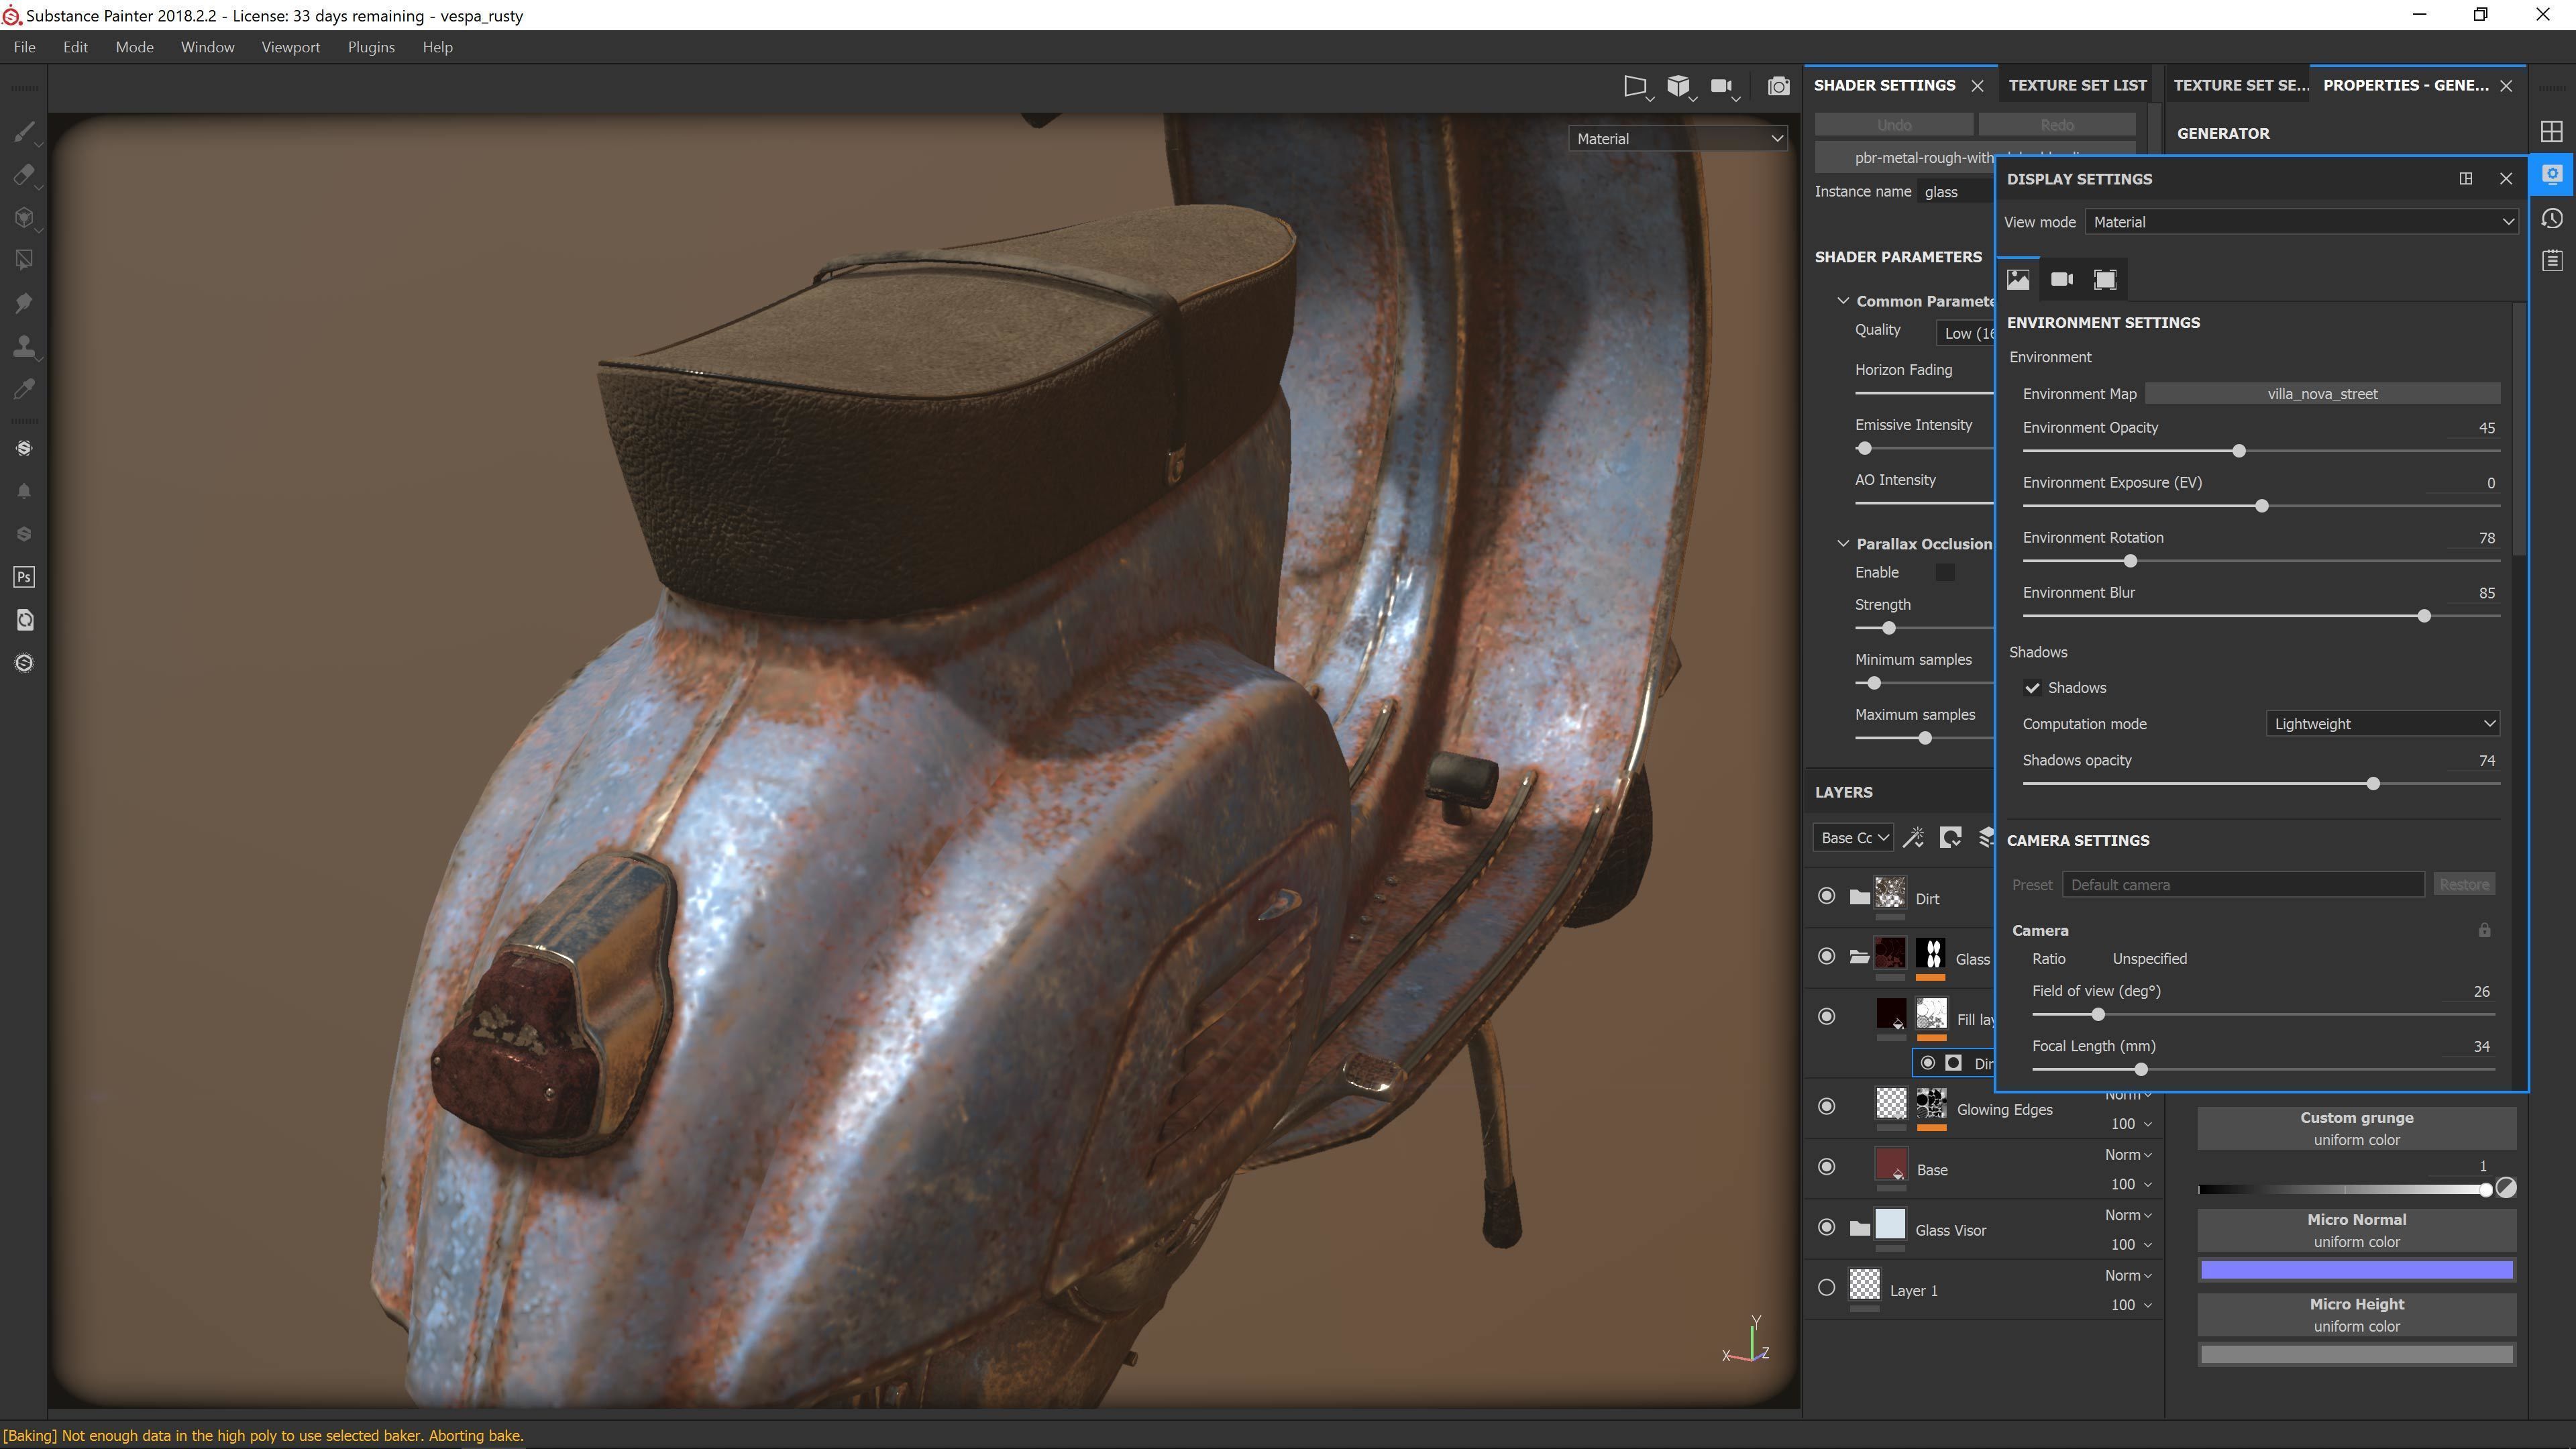Viewport: 2576px width, 1449px height.
Task: Switch to the Texture Set List tab
Action: [2078, 85]
